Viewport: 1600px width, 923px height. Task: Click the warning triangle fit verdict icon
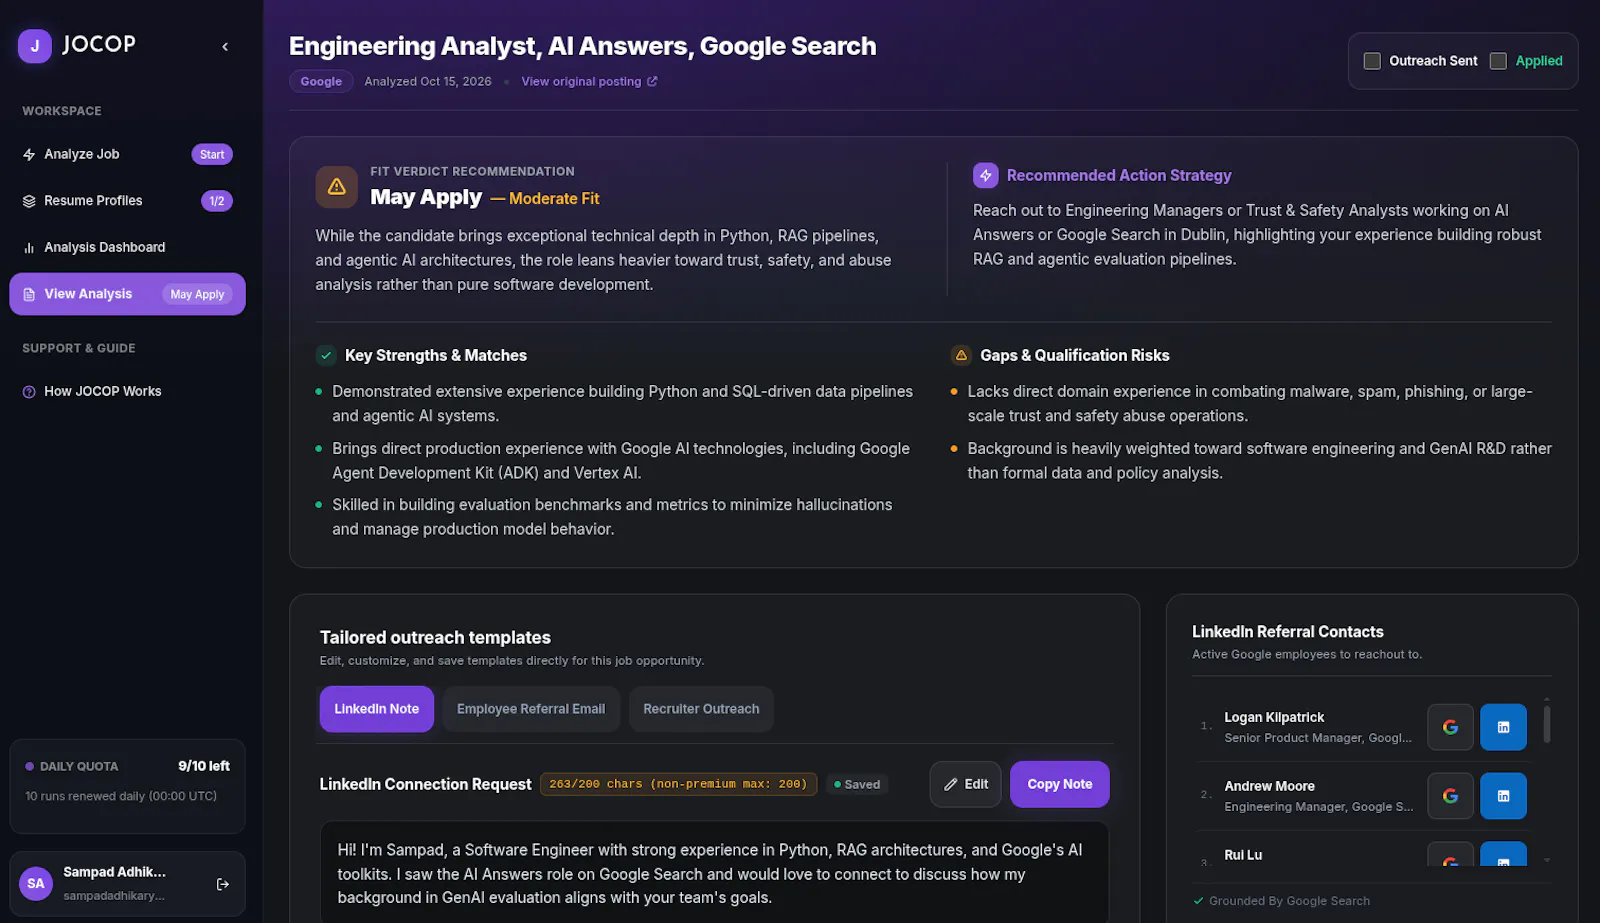[x=337, y=187]
